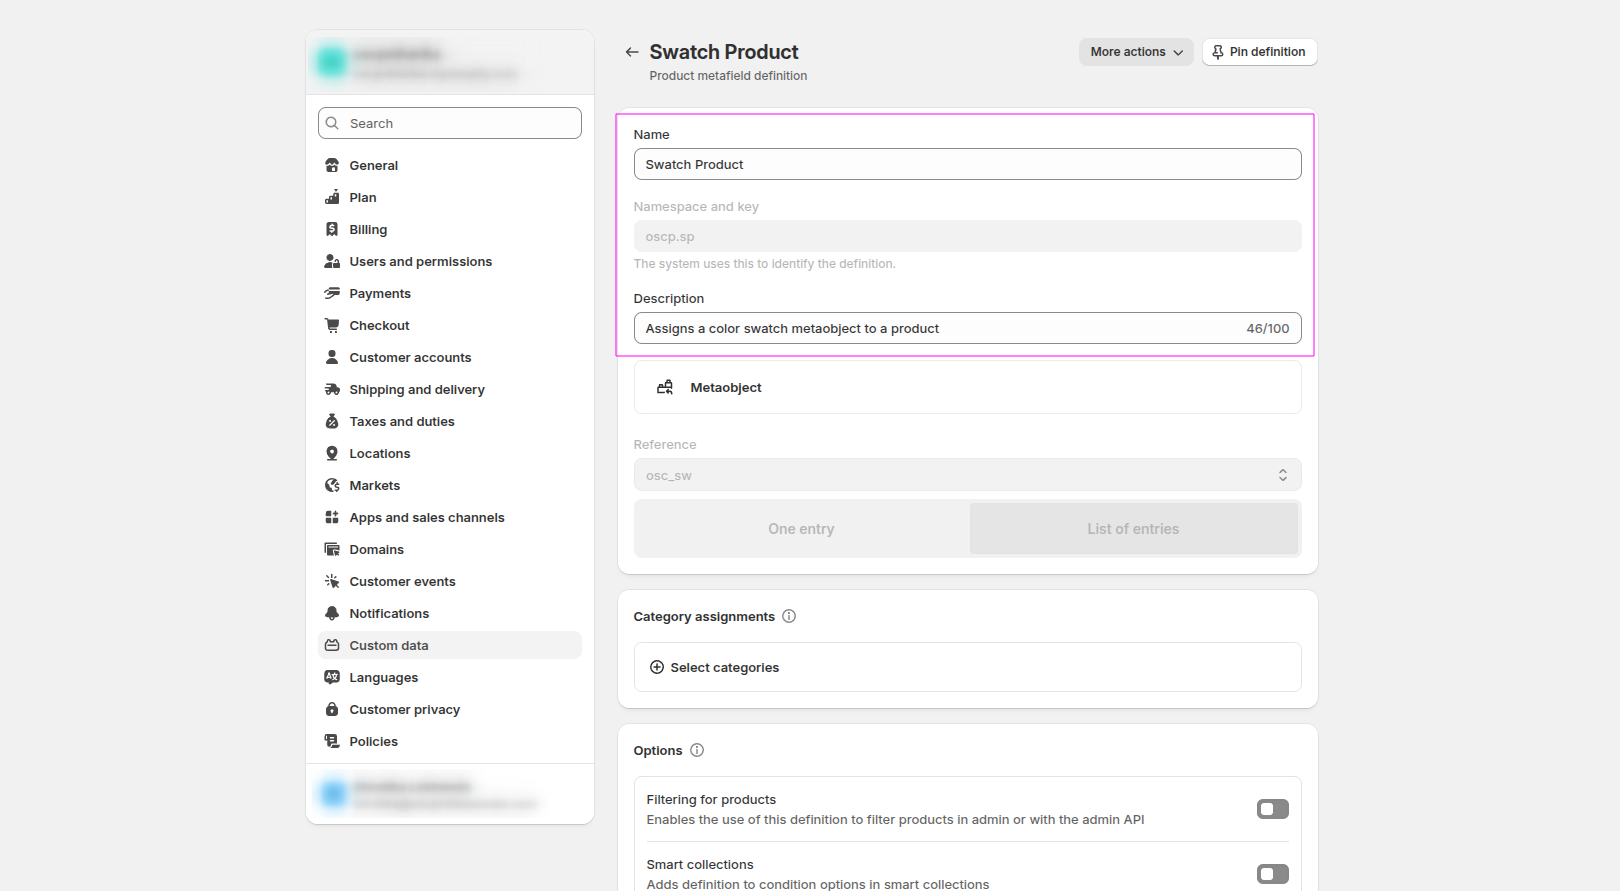Open Payments settings
The width and height of the screenshot is (1620, 891).
[450, 293]
